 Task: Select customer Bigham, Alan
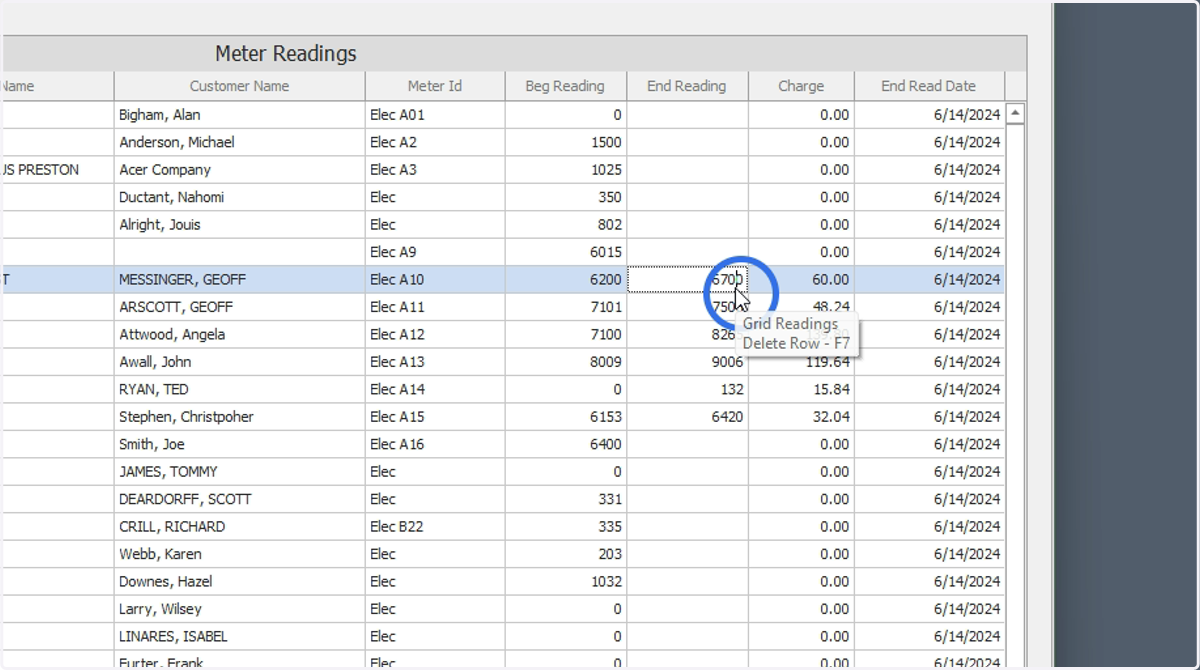click(x=160, y=115)
